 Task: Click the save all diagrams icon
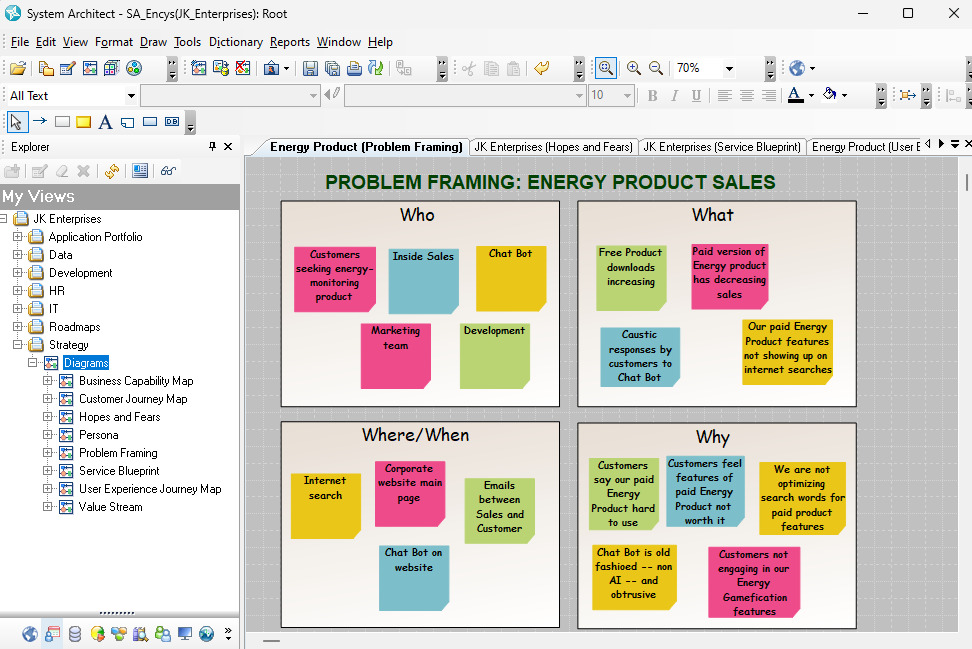coord(332,68)
